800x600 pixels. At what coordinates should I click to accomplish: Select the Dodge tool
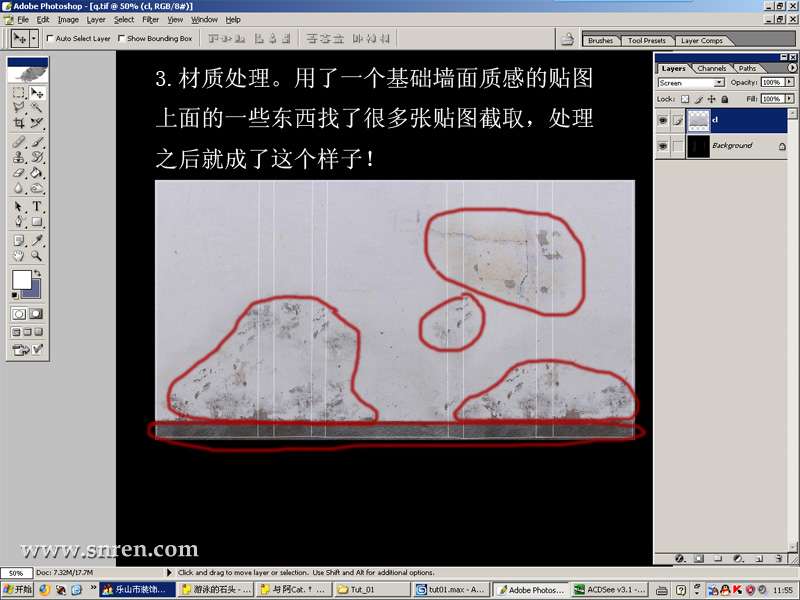pyautogui.click(x=37, y=188)
